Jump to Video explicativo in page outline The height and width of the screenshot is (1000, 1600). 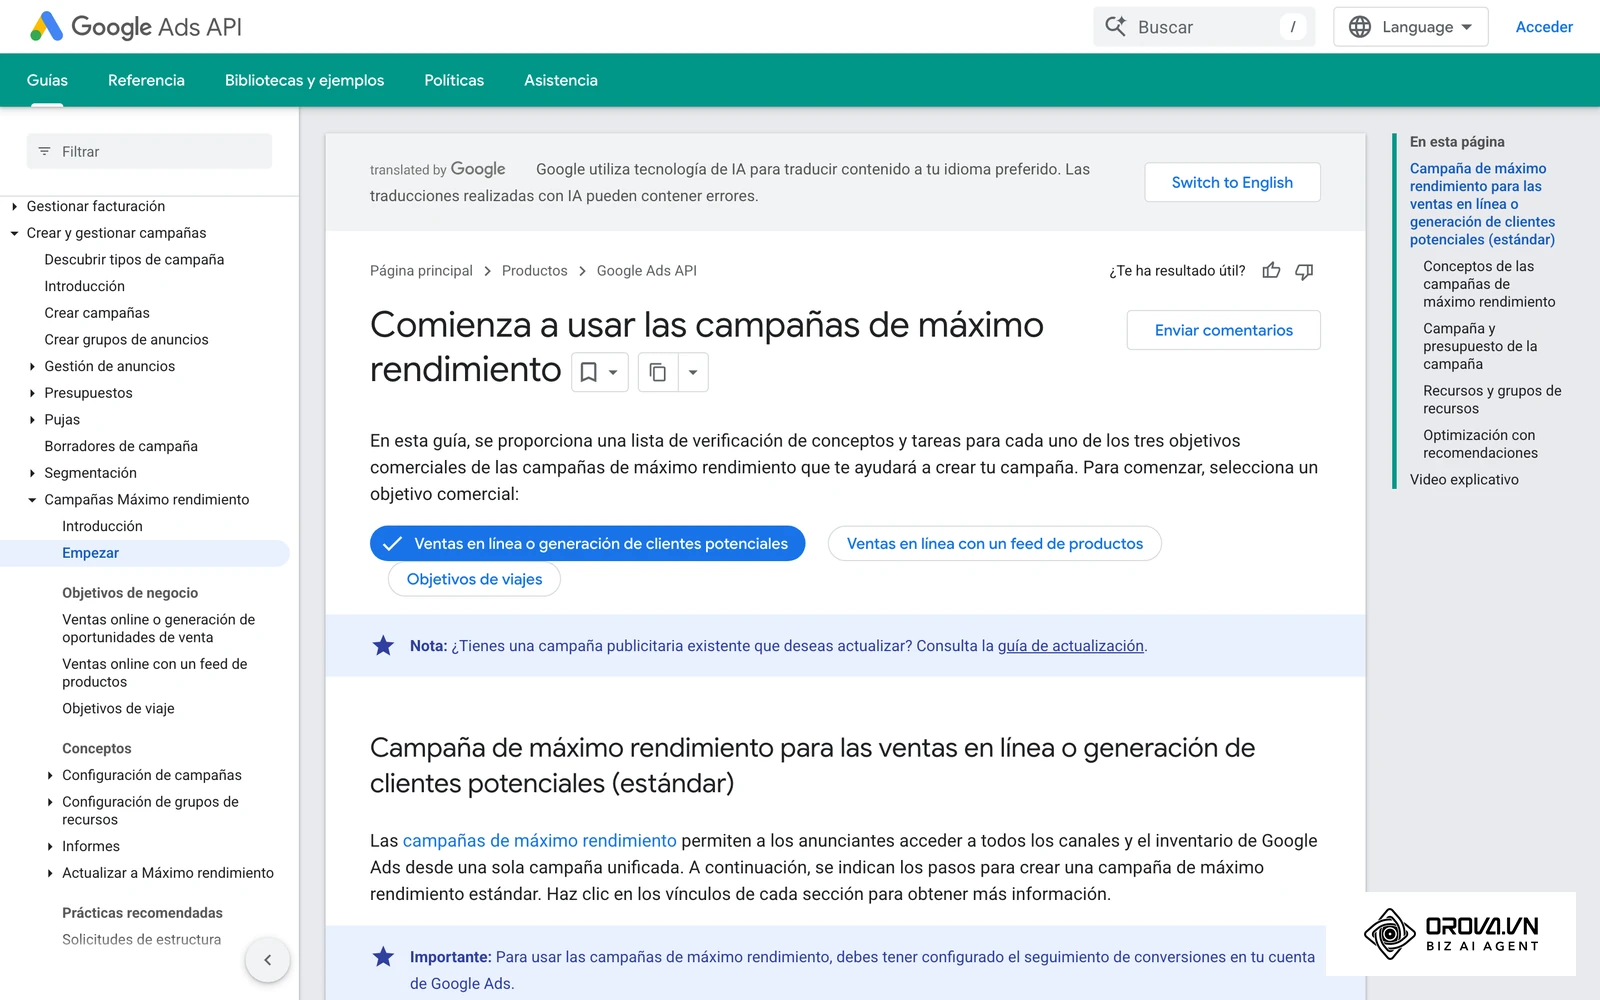coord(1464,480)
